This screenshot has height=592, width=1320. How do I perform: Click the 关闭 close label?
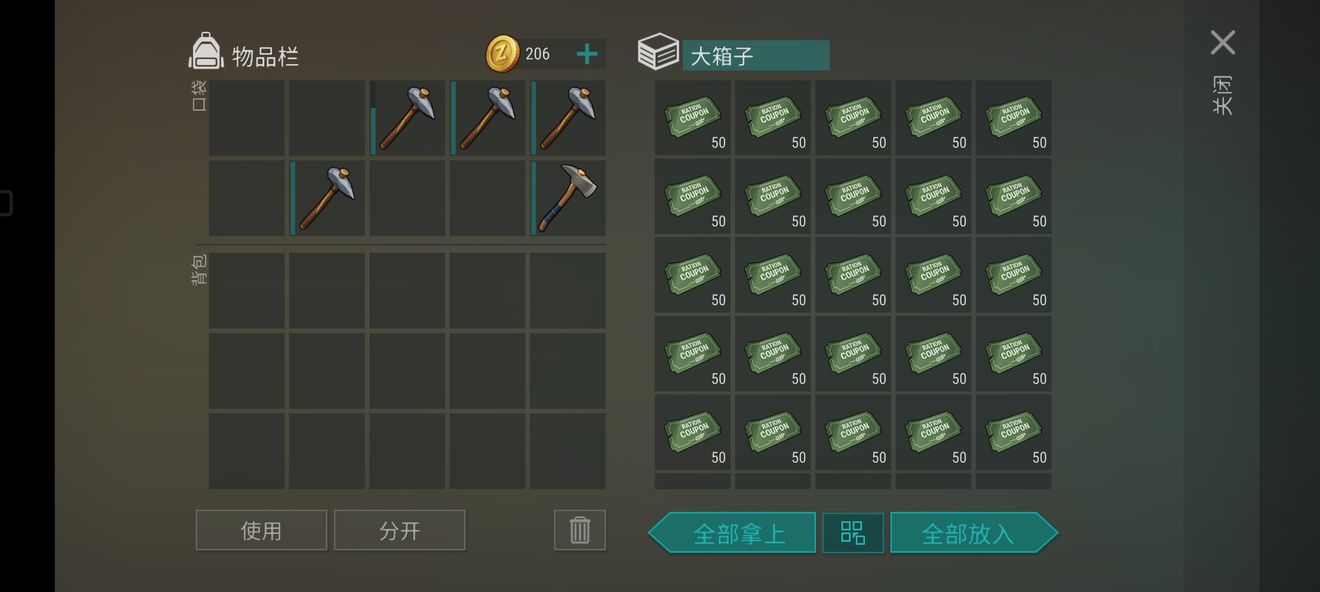(x=1222, y=95)
